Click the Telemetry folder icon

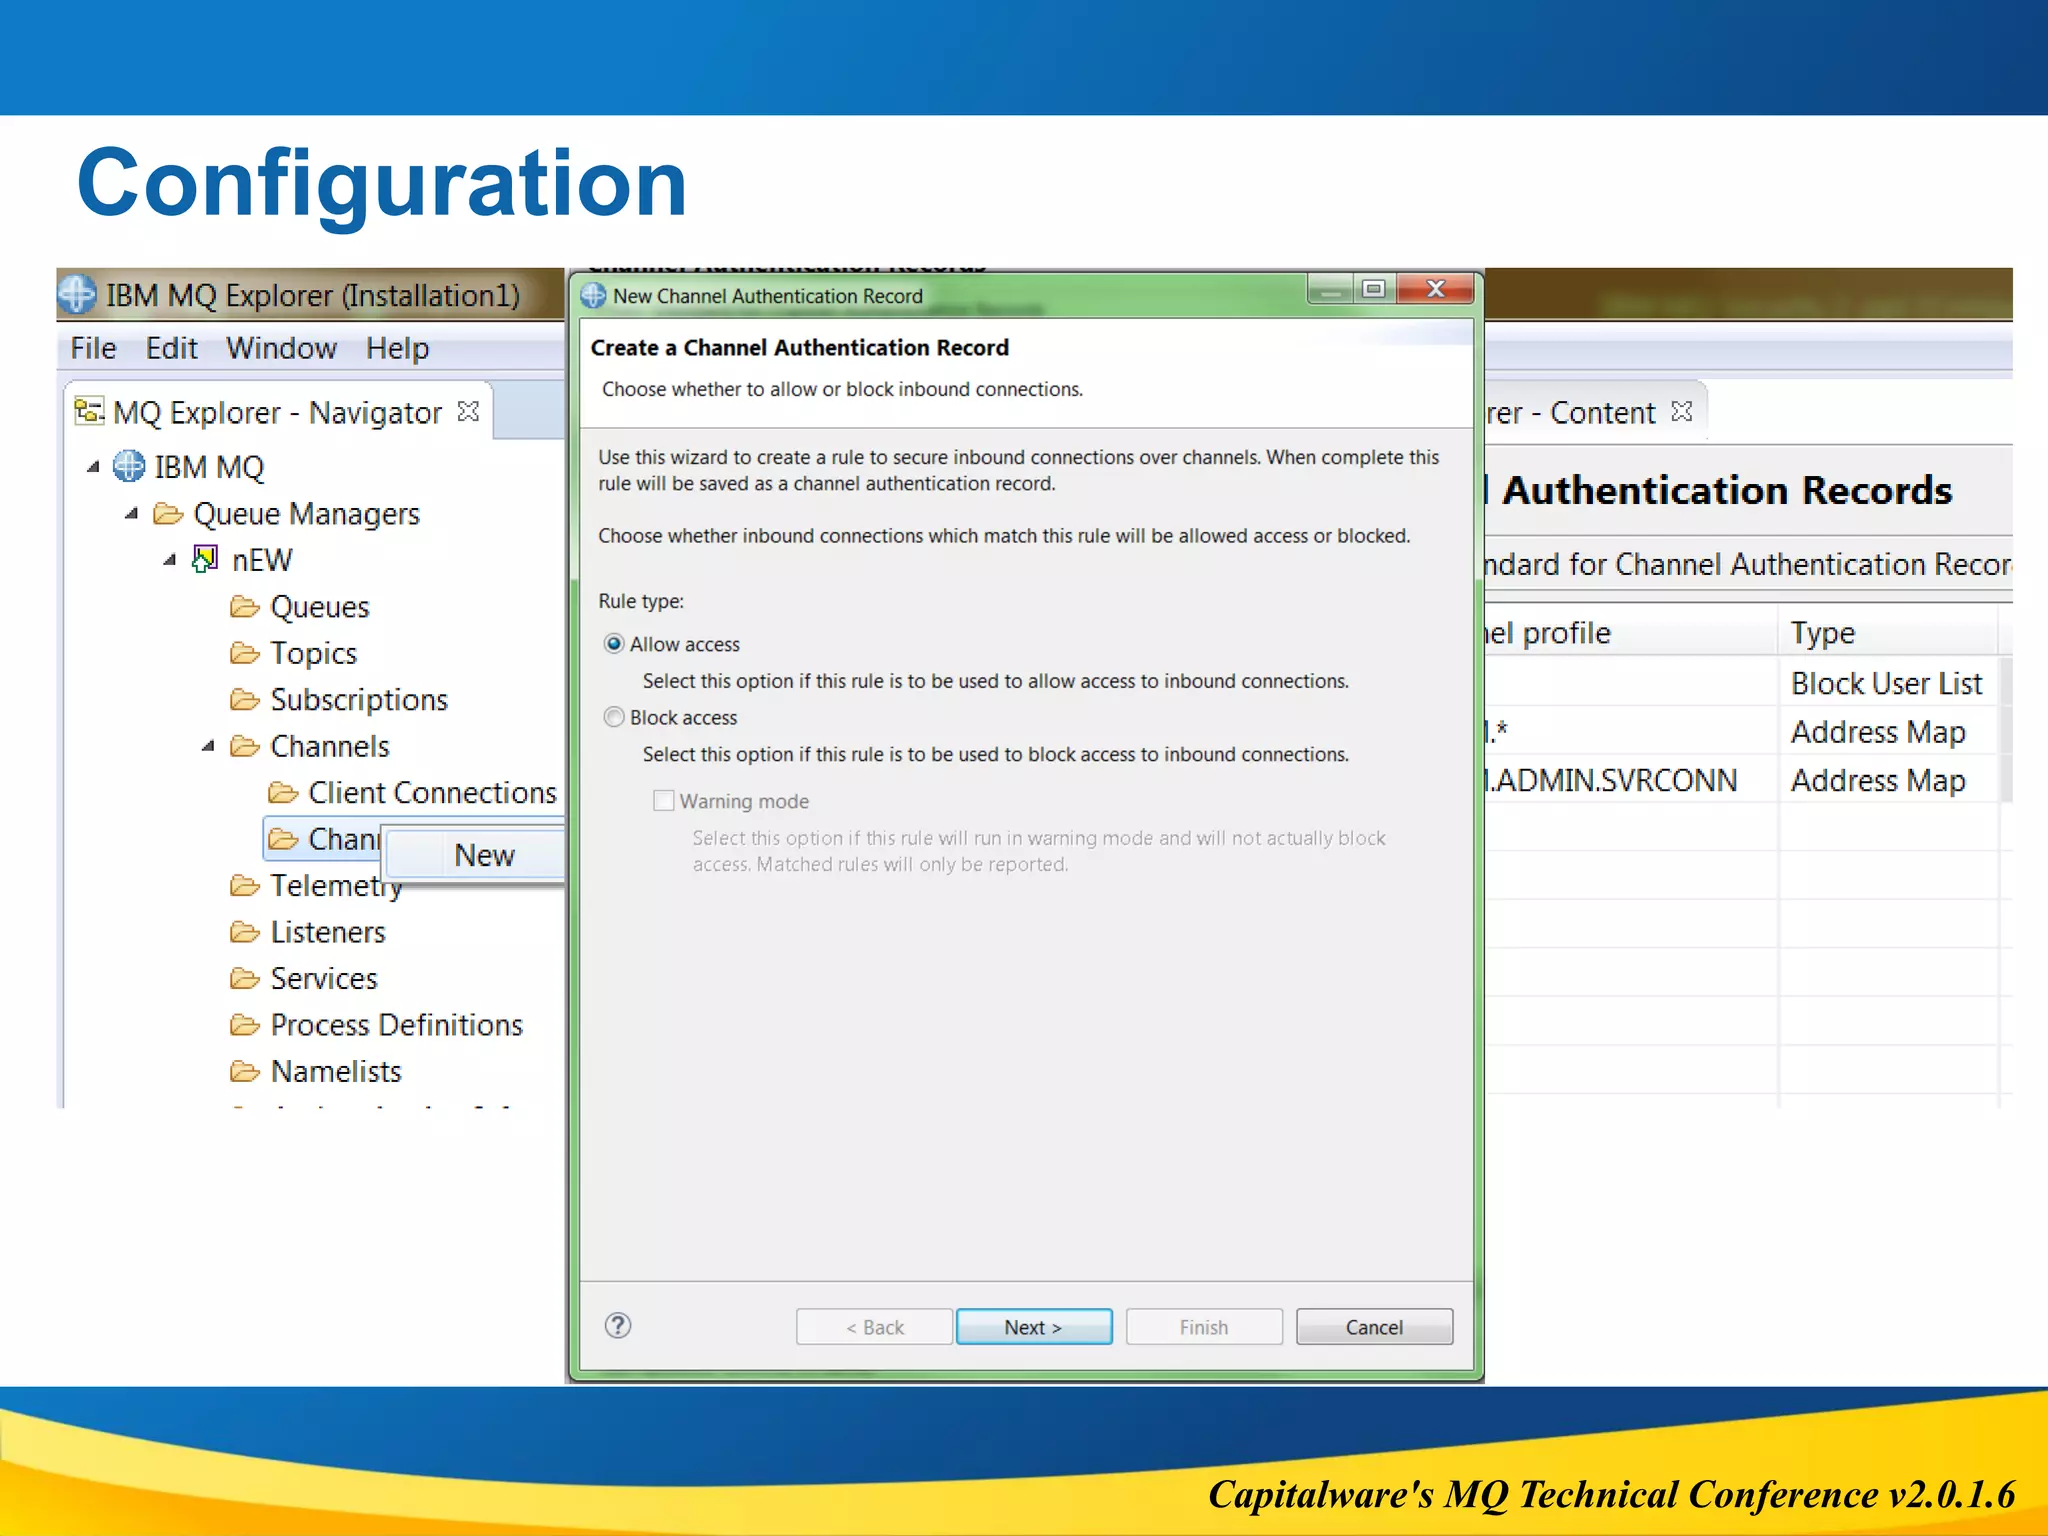click(245, 885)
